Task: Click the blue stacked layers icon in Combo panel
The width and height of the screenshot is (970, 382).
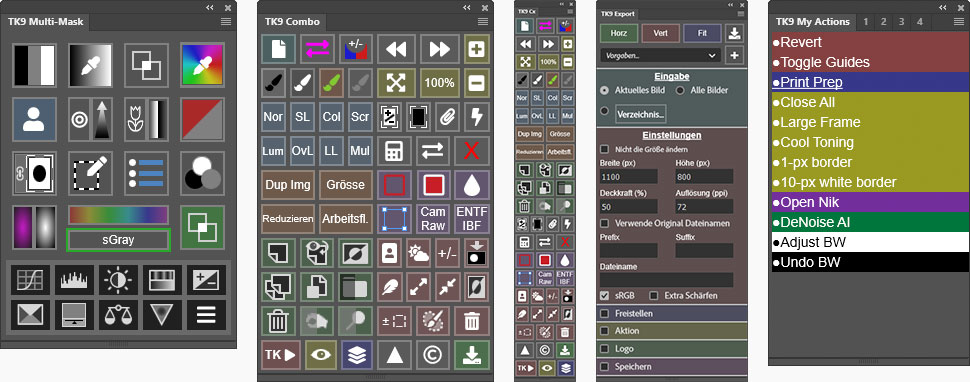Action: point(357,355)
